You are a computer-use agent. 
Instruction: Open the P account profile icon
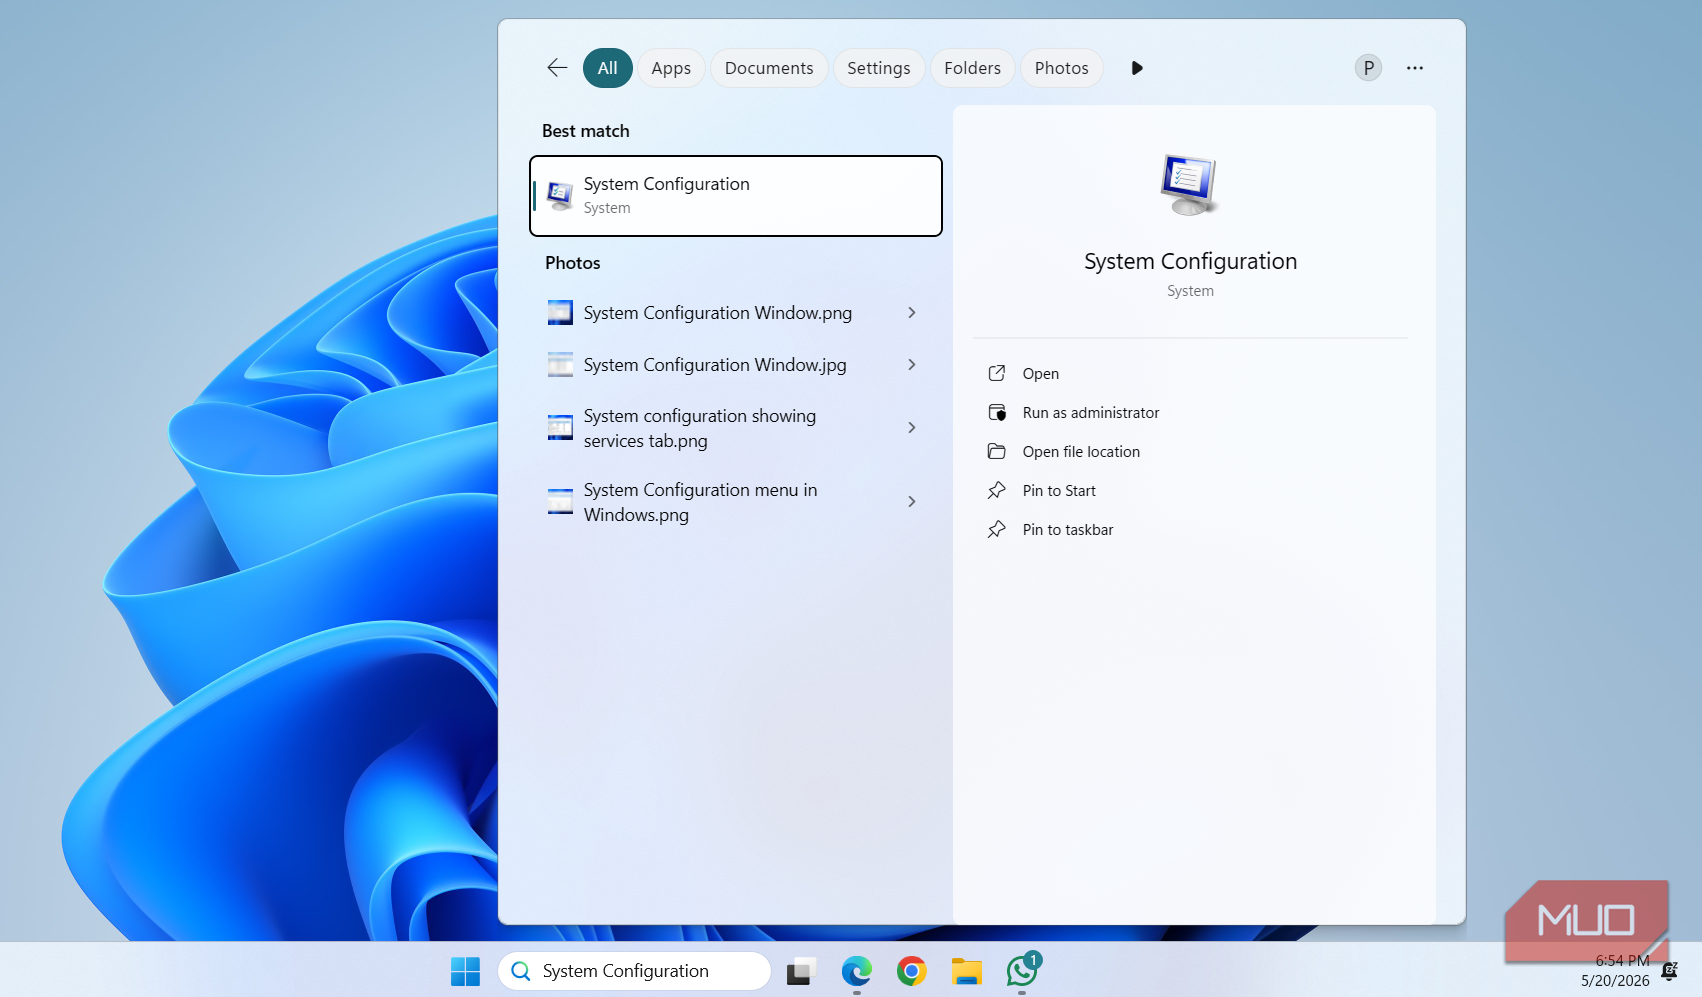1368,68
